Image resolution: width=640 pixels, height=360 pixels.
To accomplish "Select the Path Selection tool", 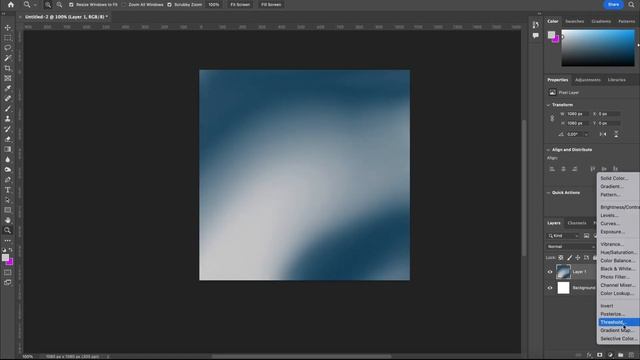I will tap(8, 200).
